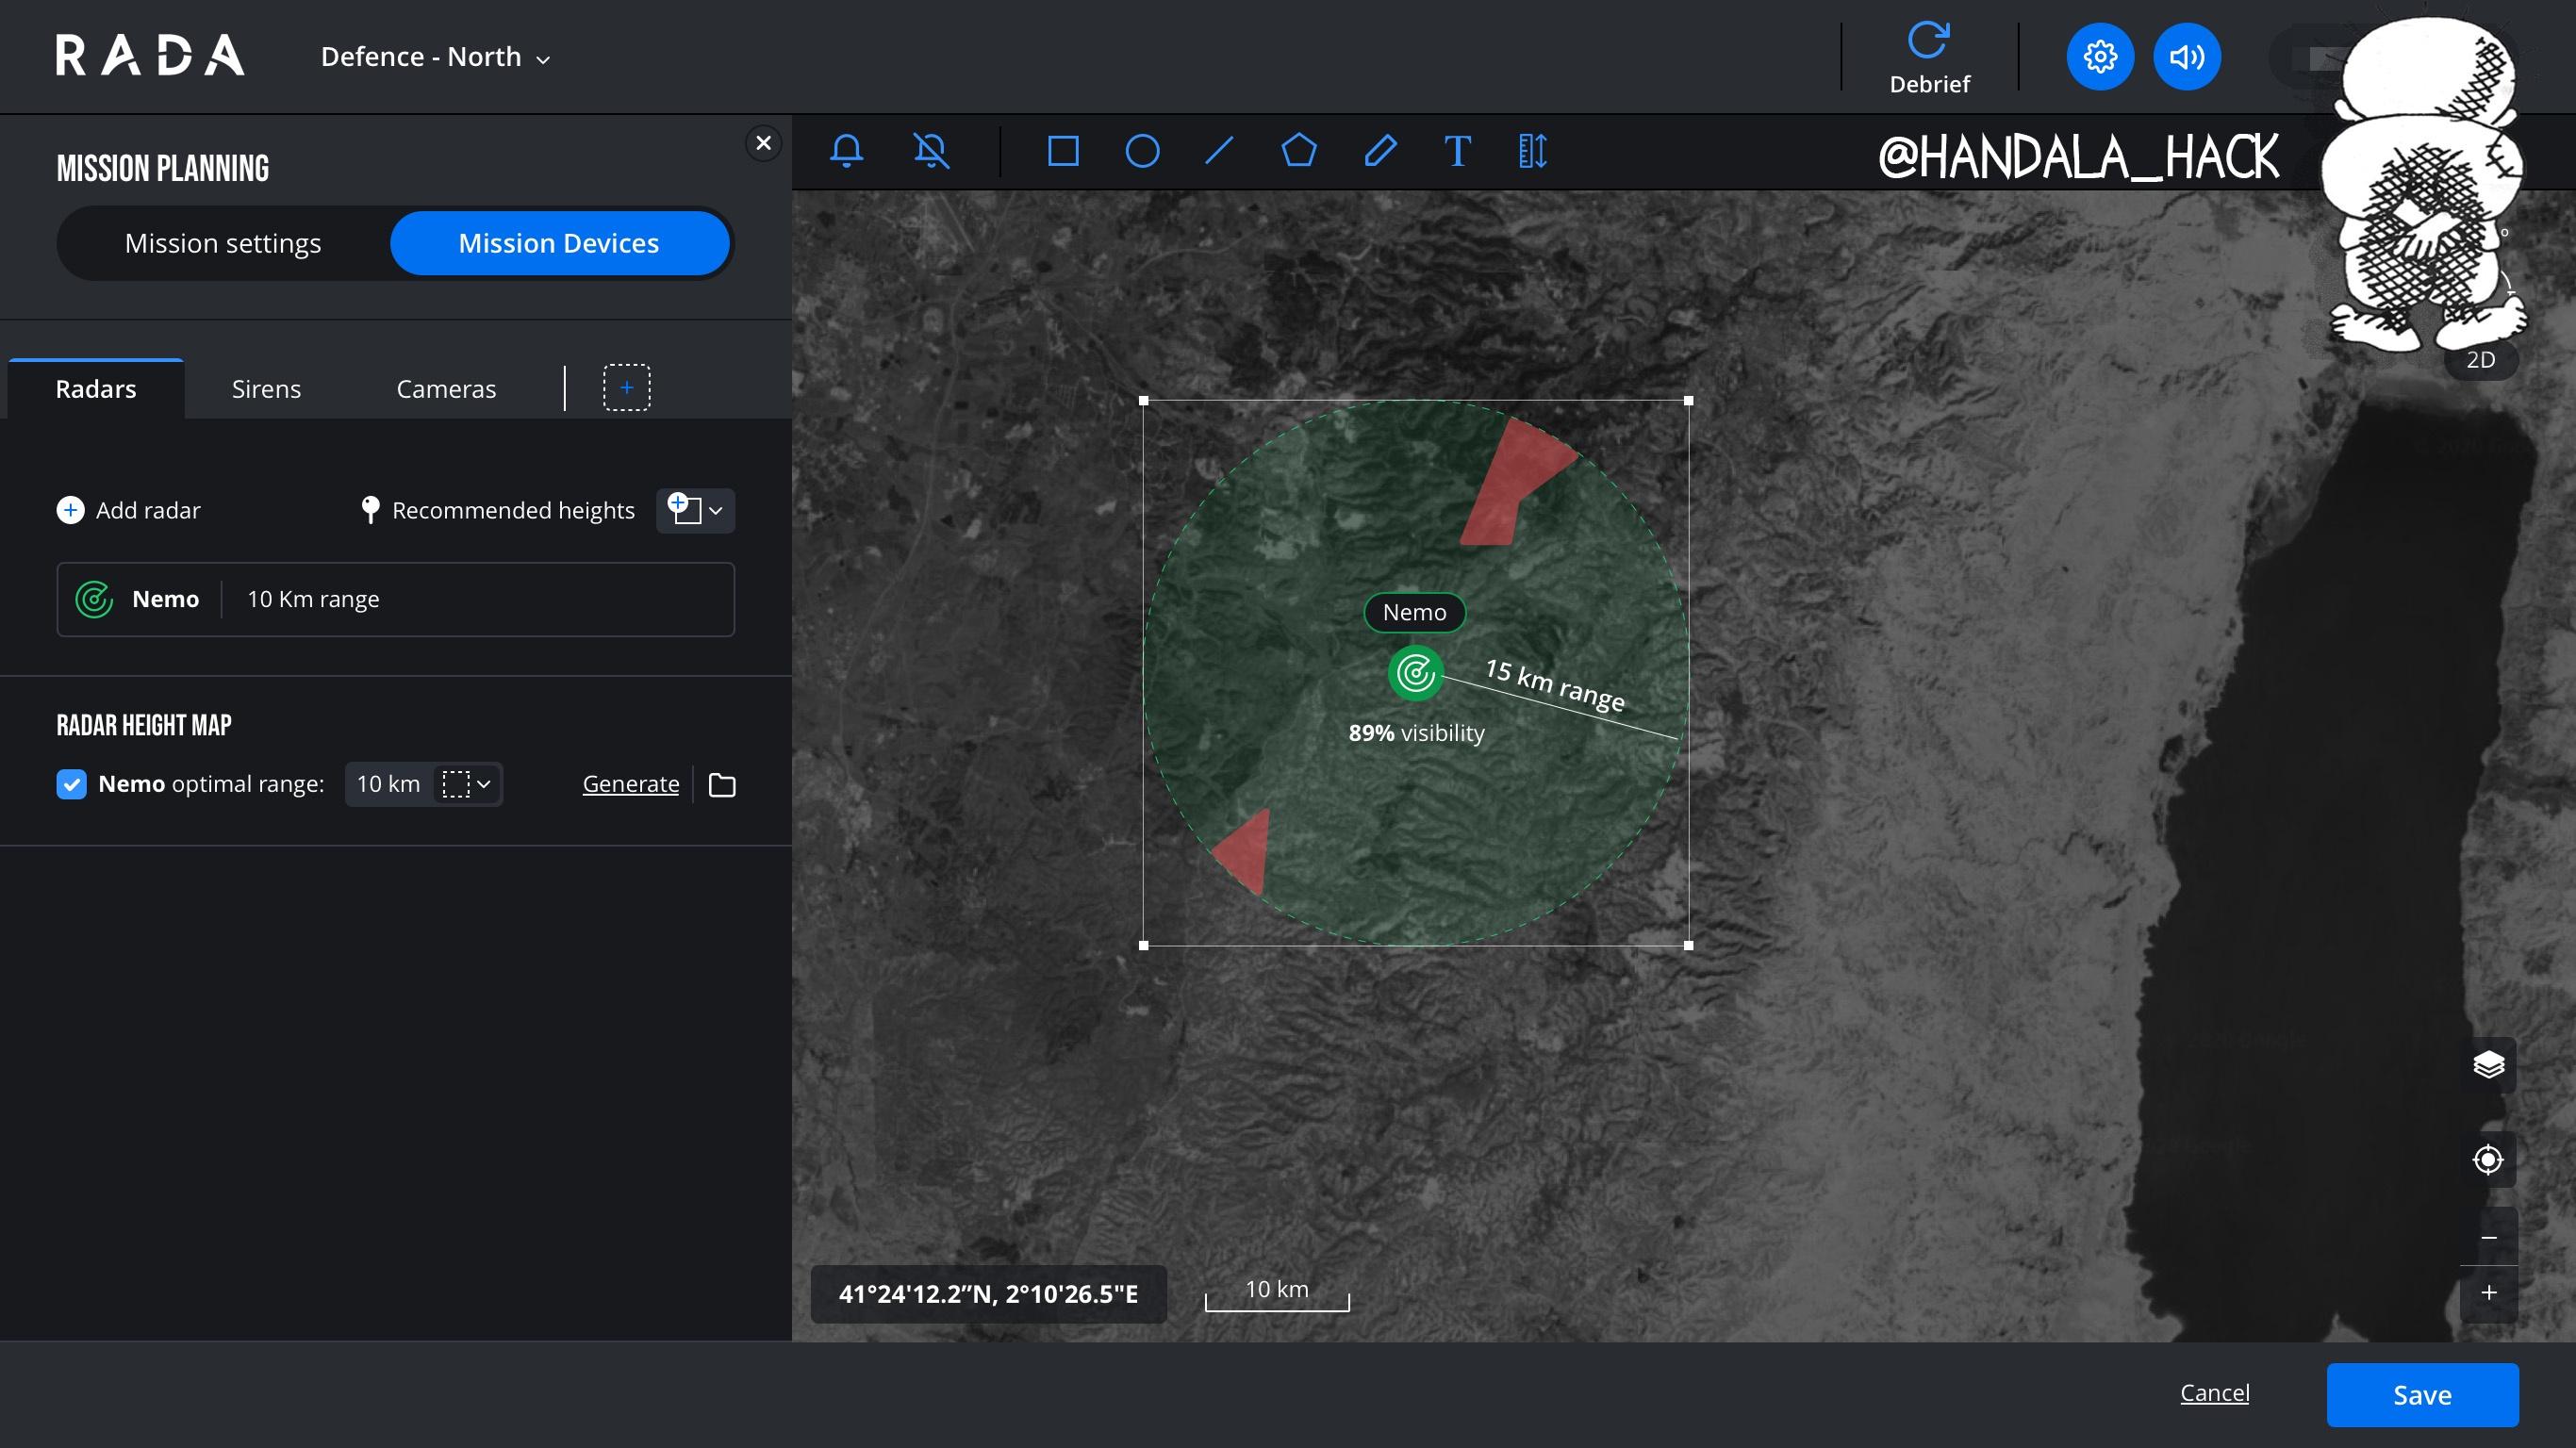Click the Nemo radar marker on map

[1415, 673]
